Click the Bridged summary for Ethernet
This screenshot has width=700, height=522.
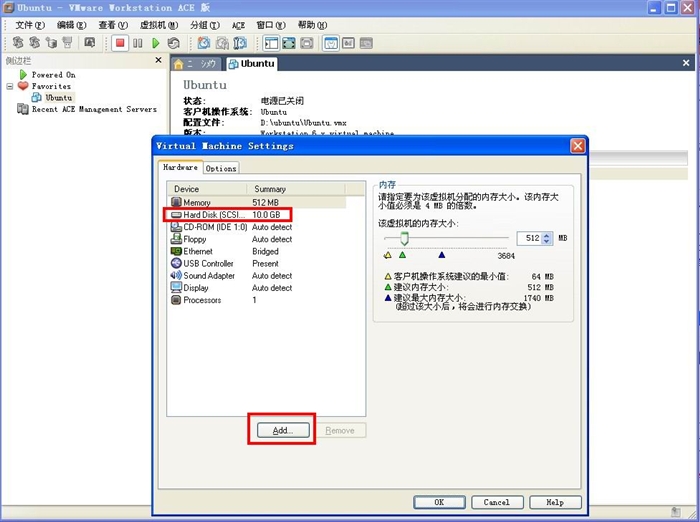(265, 251)
